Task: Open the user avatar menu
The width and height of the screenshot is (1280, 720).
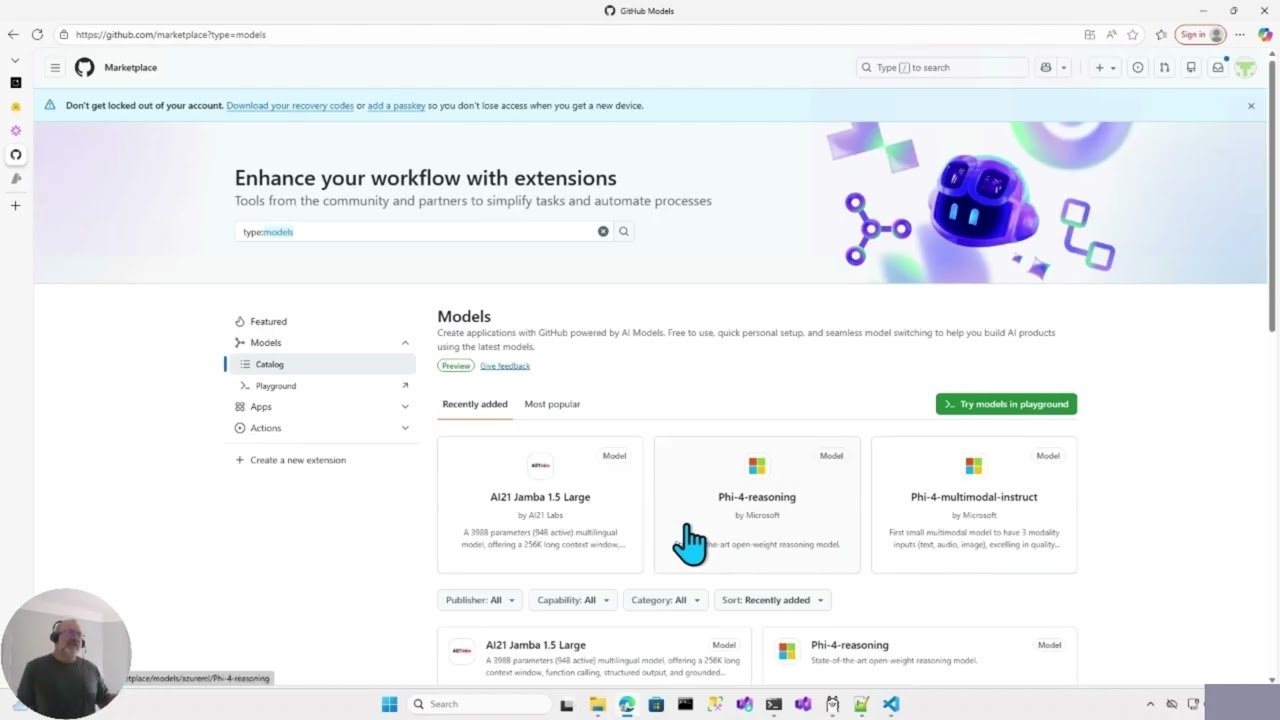Action: pos(1245,67)
